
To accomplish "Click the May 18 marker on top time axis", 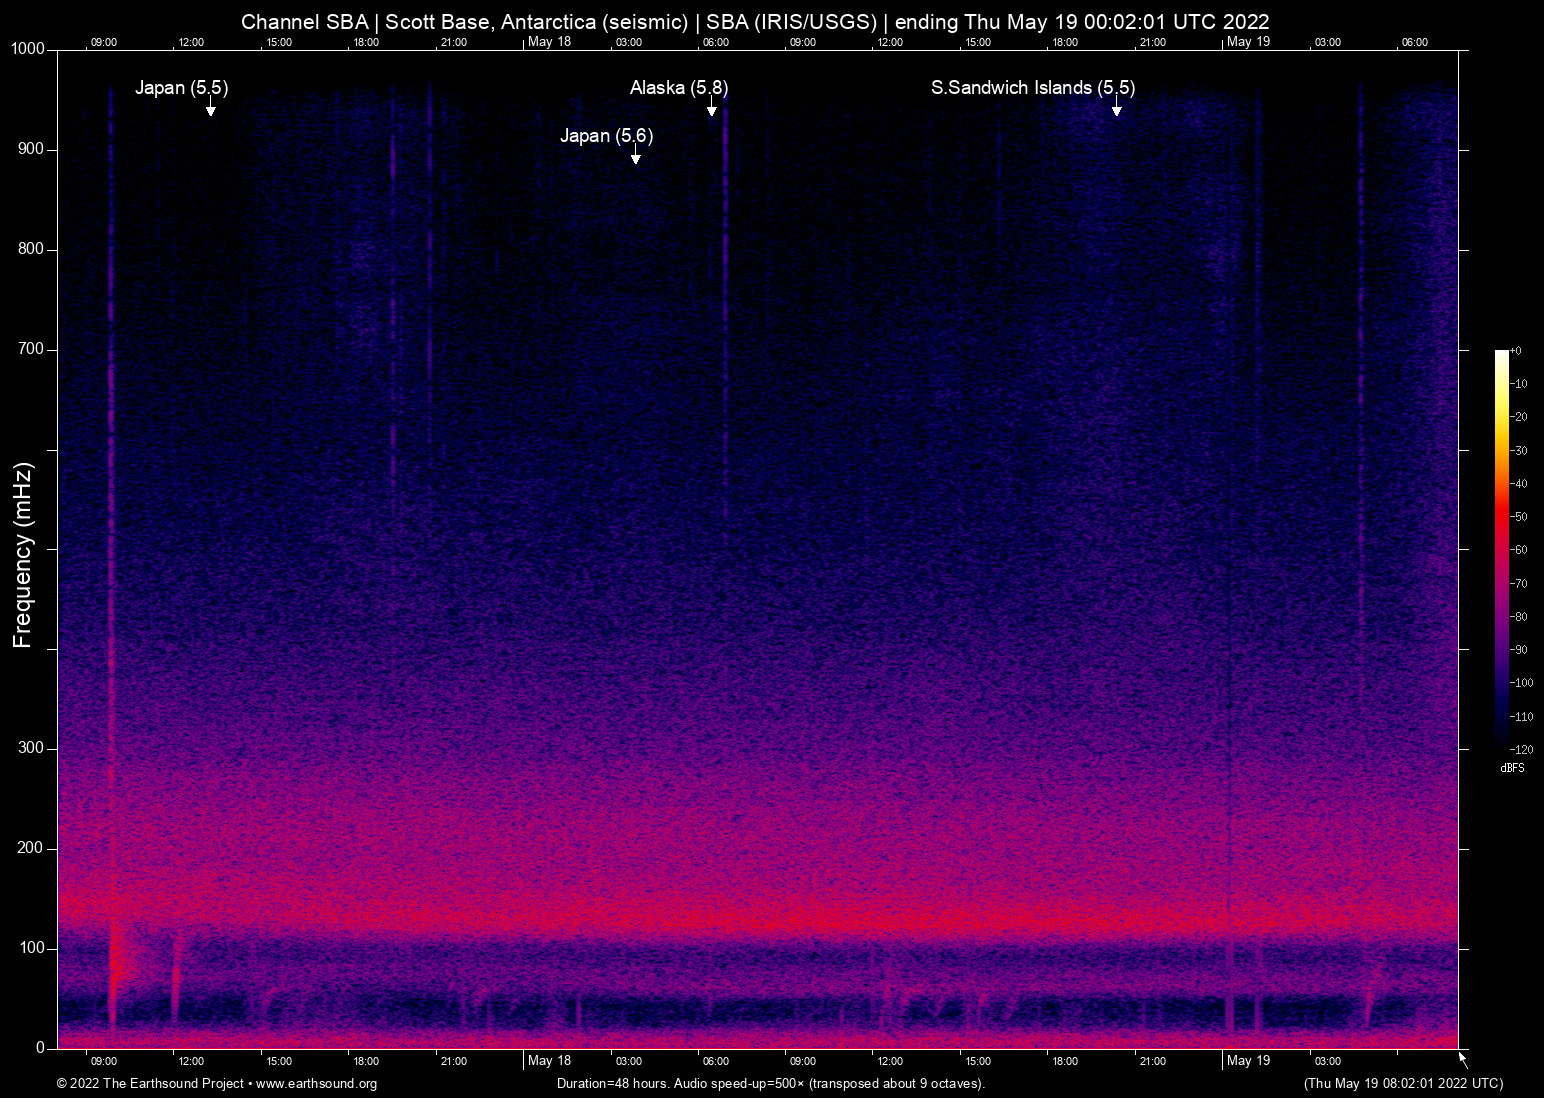I will coord(549,42).
